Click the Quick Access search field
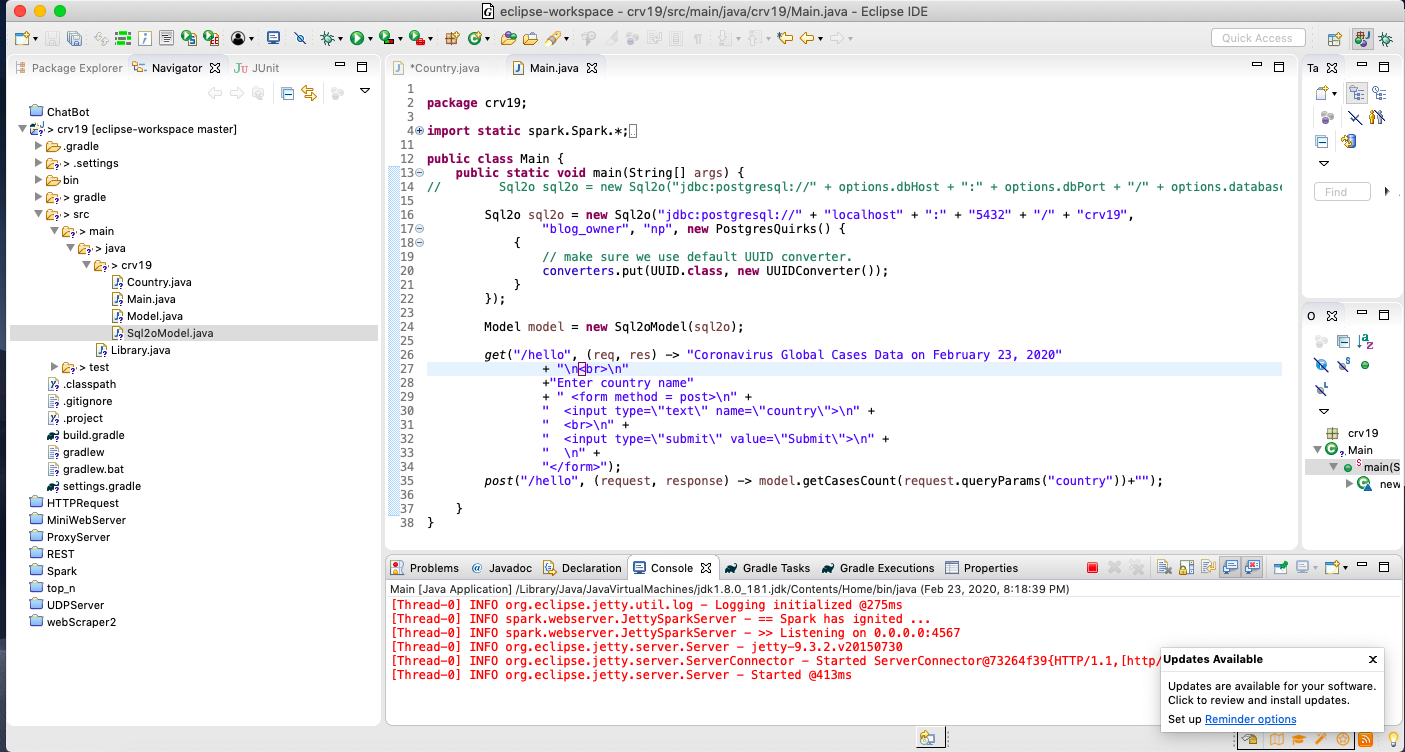The image size is (1405, 752). click(1257, 38)
